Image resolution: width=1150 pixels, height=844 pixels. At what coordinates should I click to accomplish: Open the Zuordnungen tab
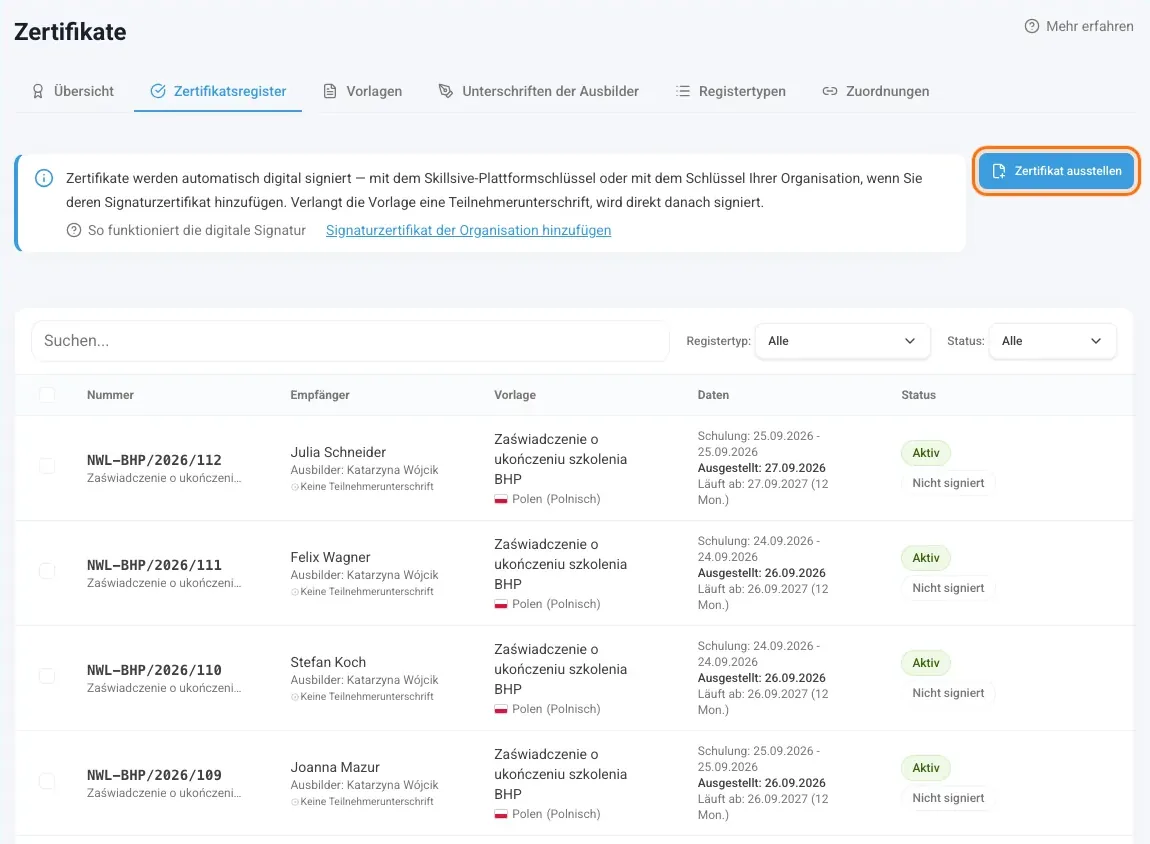coord(876,91)
